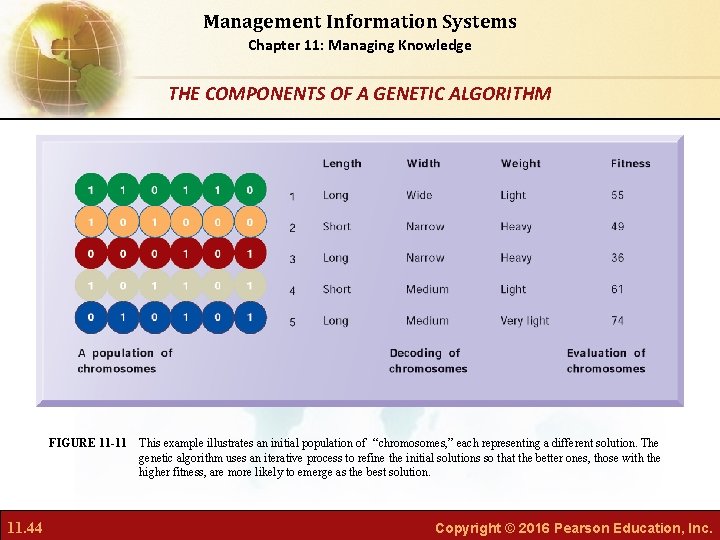Click fitness value 36

(x=617, y=257)
